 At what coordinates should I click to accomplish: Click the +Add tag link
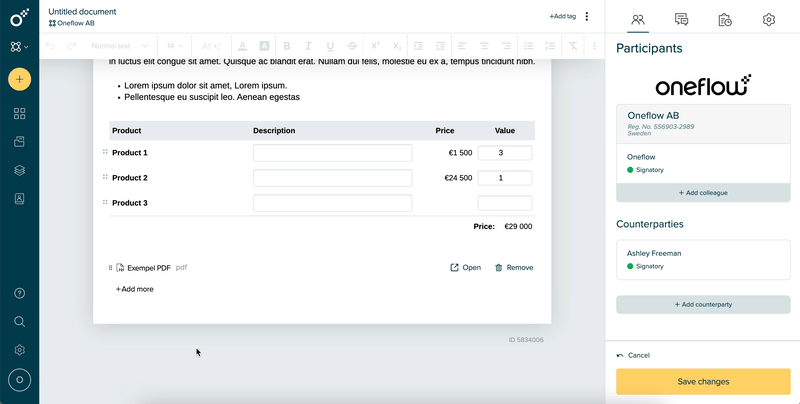click(x=562, y=16)
